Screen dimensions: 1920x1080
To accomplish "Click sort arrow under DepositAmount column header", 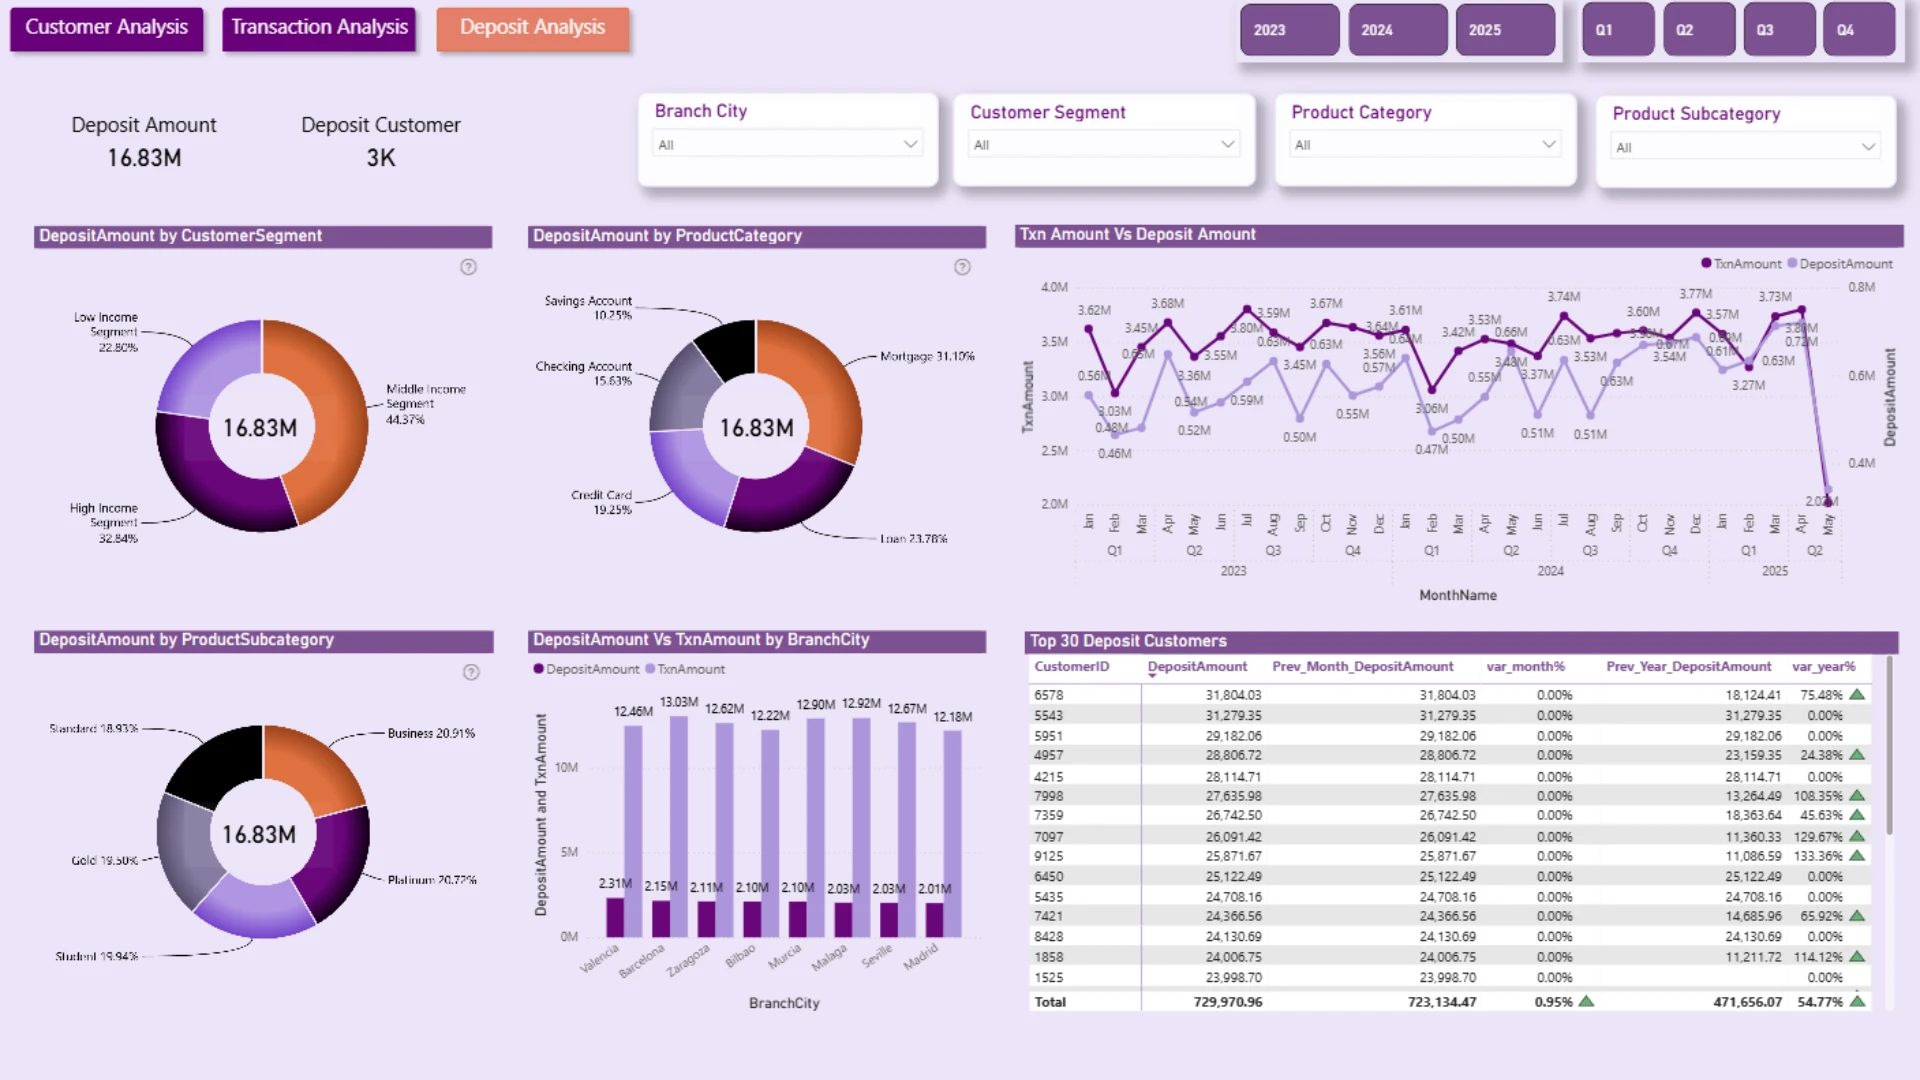I will pos(1152,677).
